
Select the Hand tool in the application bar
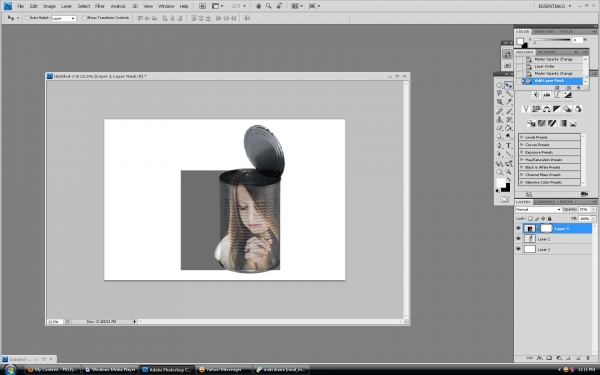[258, 6]
